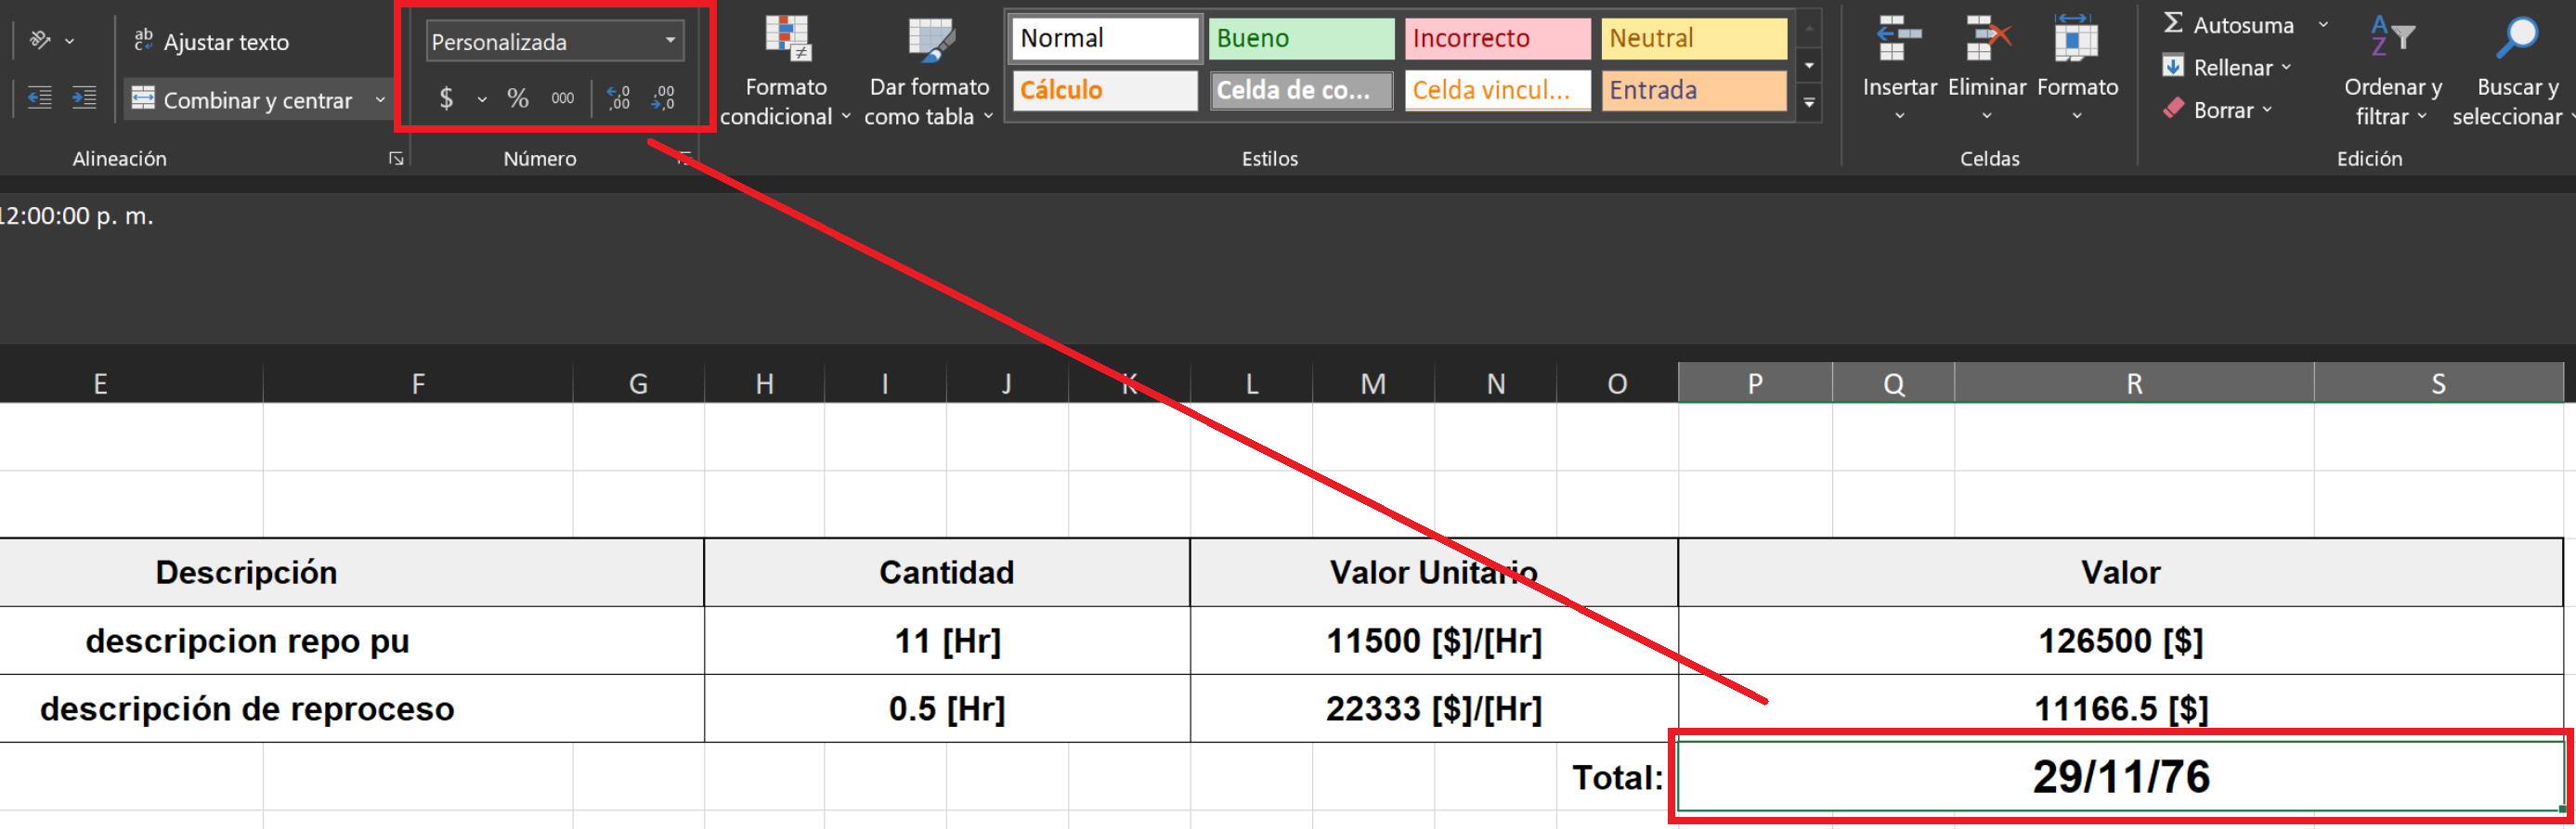This screenshot has height=829, width=2576.
Task: Select column R header
Action: click(x=2133, y=384)
